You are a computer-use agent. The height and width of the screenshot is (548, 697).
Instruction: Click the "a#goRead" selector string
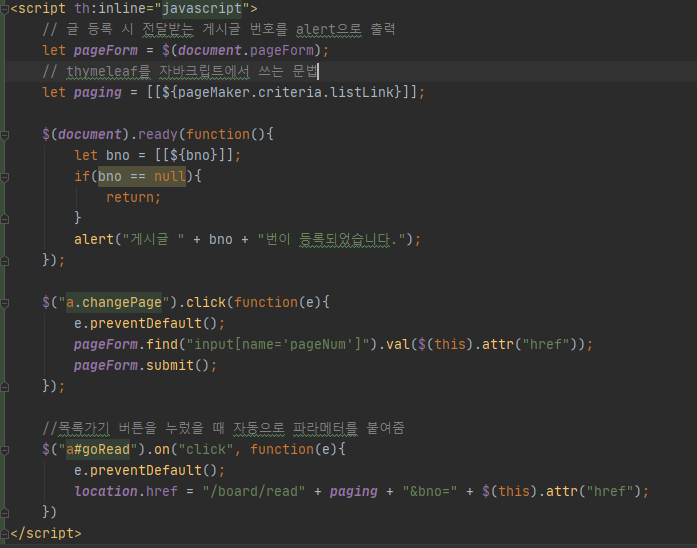(98, 450)
